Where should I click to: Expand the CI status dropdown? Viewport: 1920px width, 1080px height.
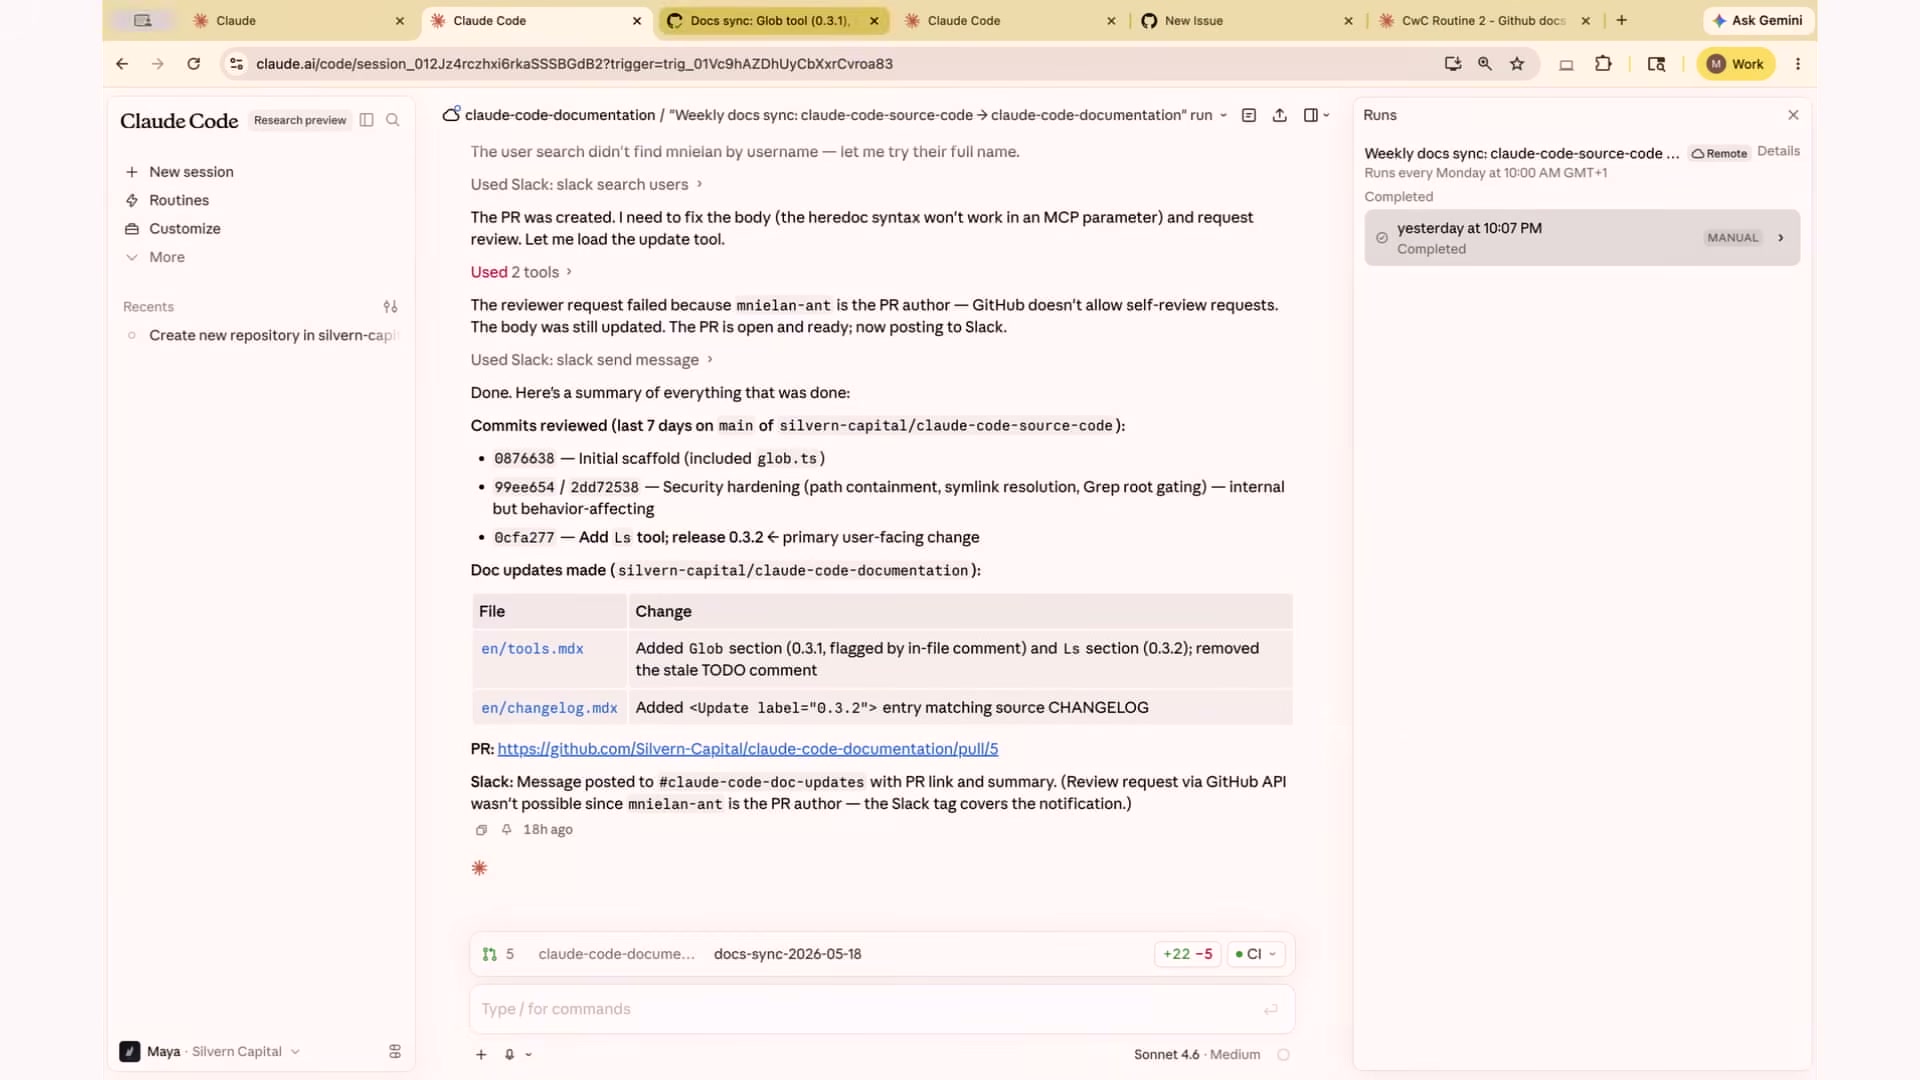(x=1255, y=954)
